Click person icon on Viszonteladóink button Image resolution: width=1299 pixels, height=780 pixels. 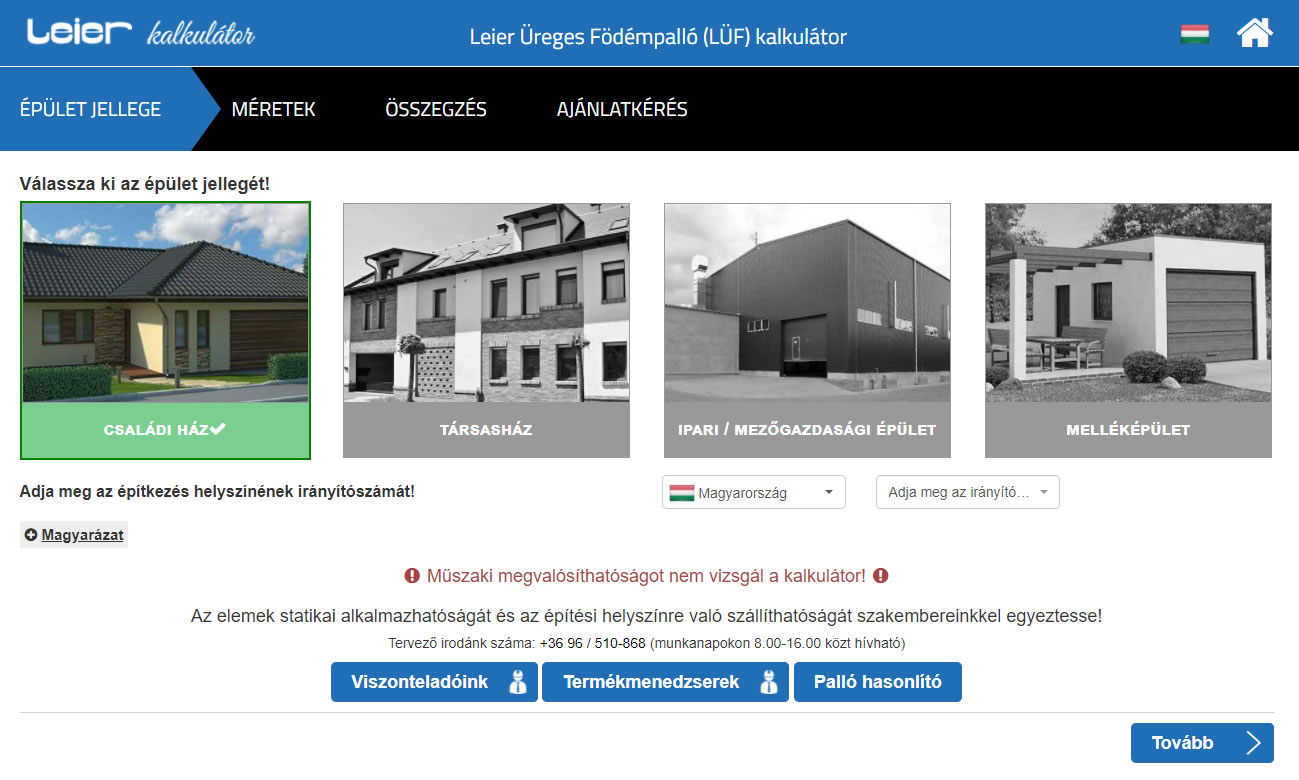coord(517,682)
